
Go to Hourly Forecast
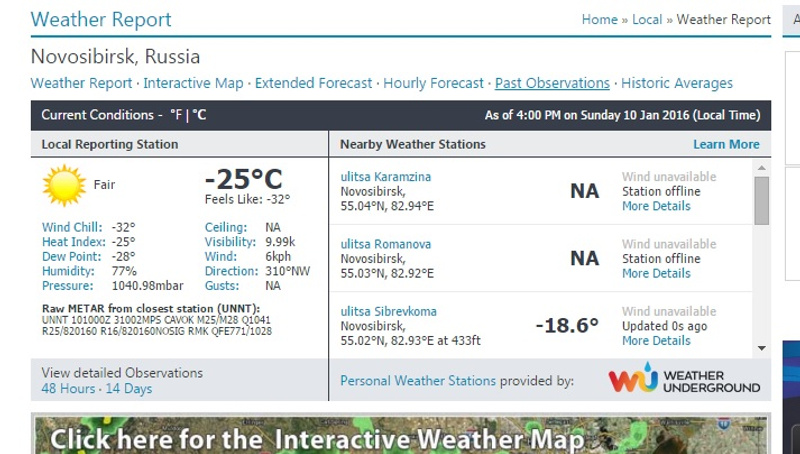coord(433,83)
